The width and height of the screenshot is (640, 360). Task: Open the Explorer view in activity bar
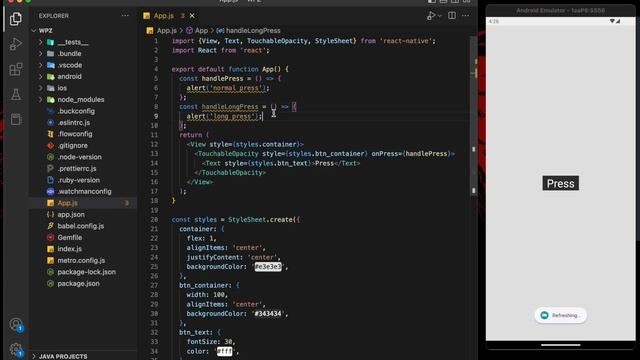(x=16, y=19)
